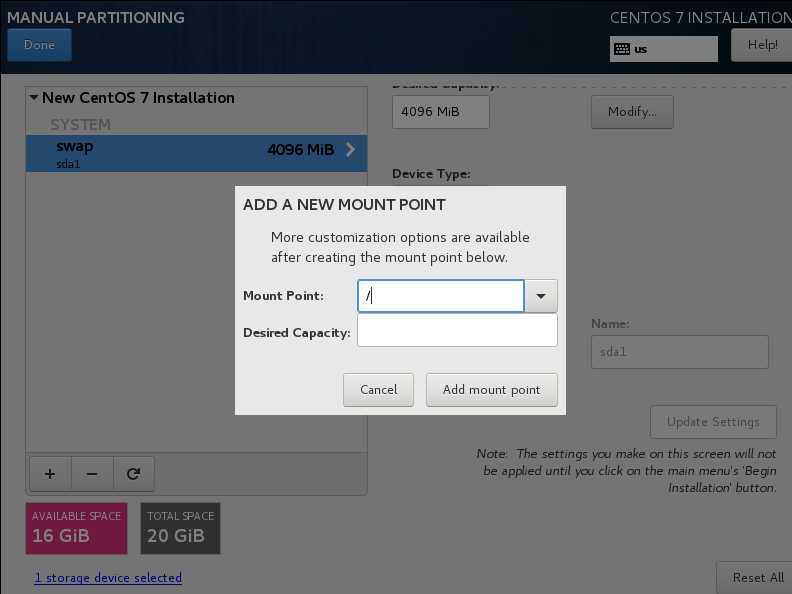
Task: Click the Modify... button
Action: click(632, 112)
